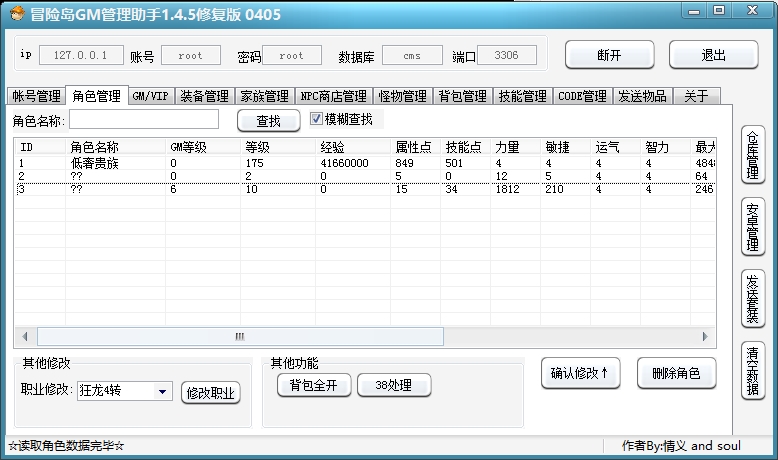Select the GM/VIP tab

pyautogui.click(x=150, y=97)
